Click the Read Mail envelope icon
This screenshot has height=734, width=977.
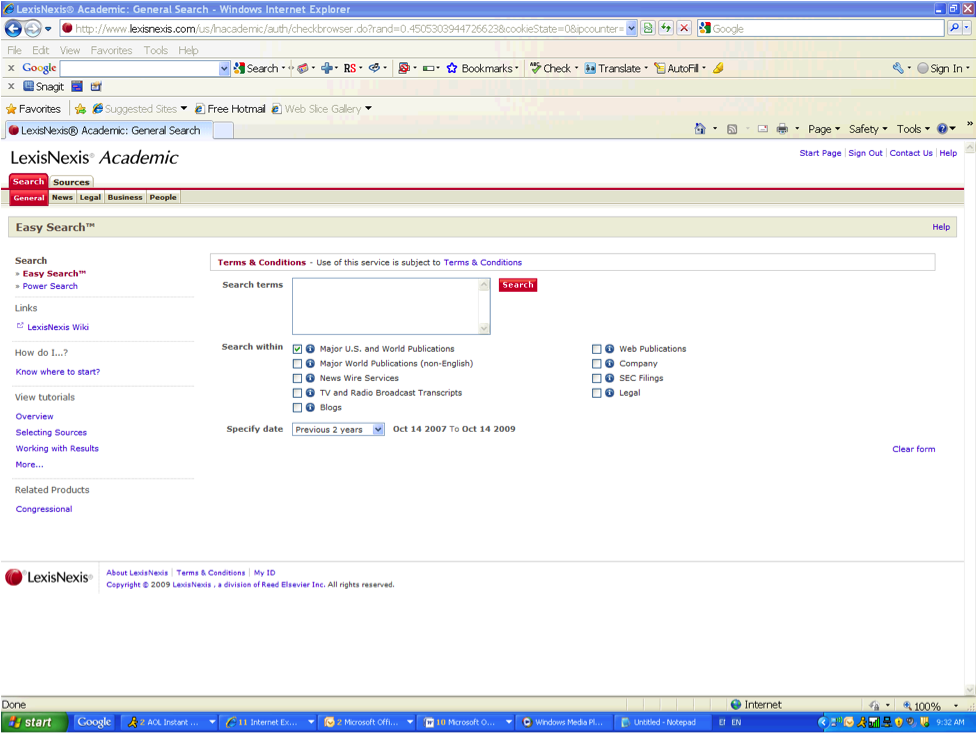click(x=763, y=129)
